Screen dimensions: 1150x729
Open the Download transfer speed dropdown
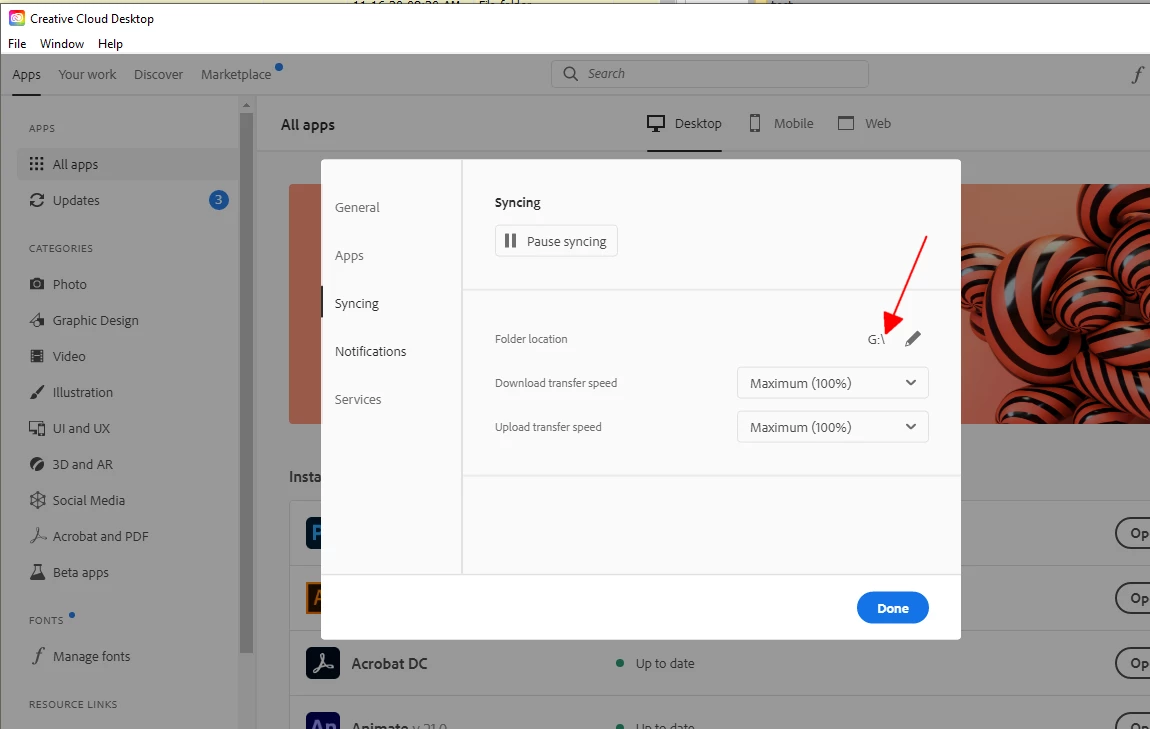pyautogui.click(x=832, y=383)
